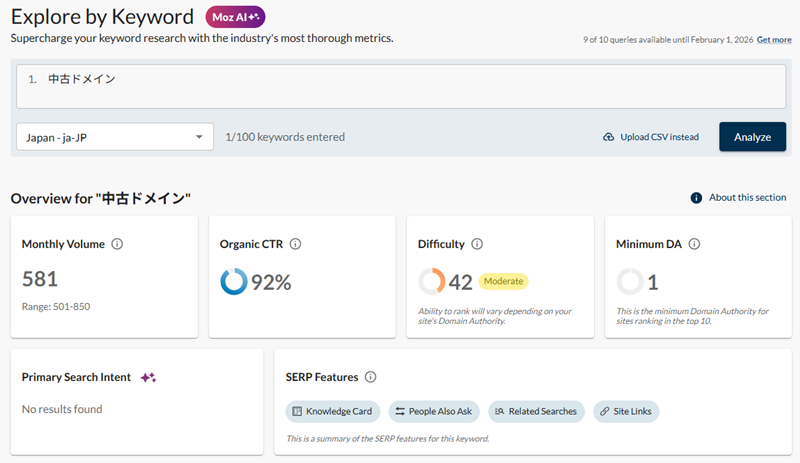Select the Site Links chip
Image resolution: width=800 pixels, height=463 pixels.
click(x=626, y=411)
